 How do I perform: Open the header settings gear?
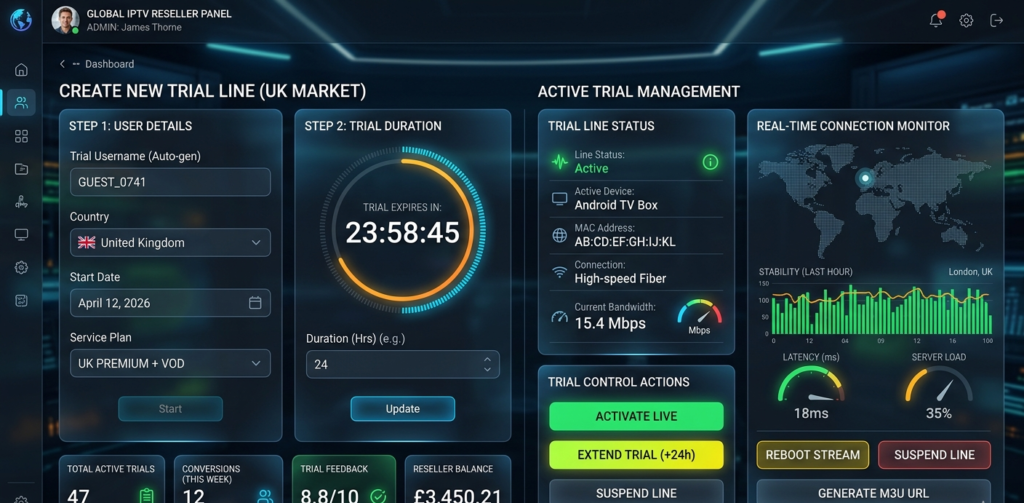pos(966,20)
